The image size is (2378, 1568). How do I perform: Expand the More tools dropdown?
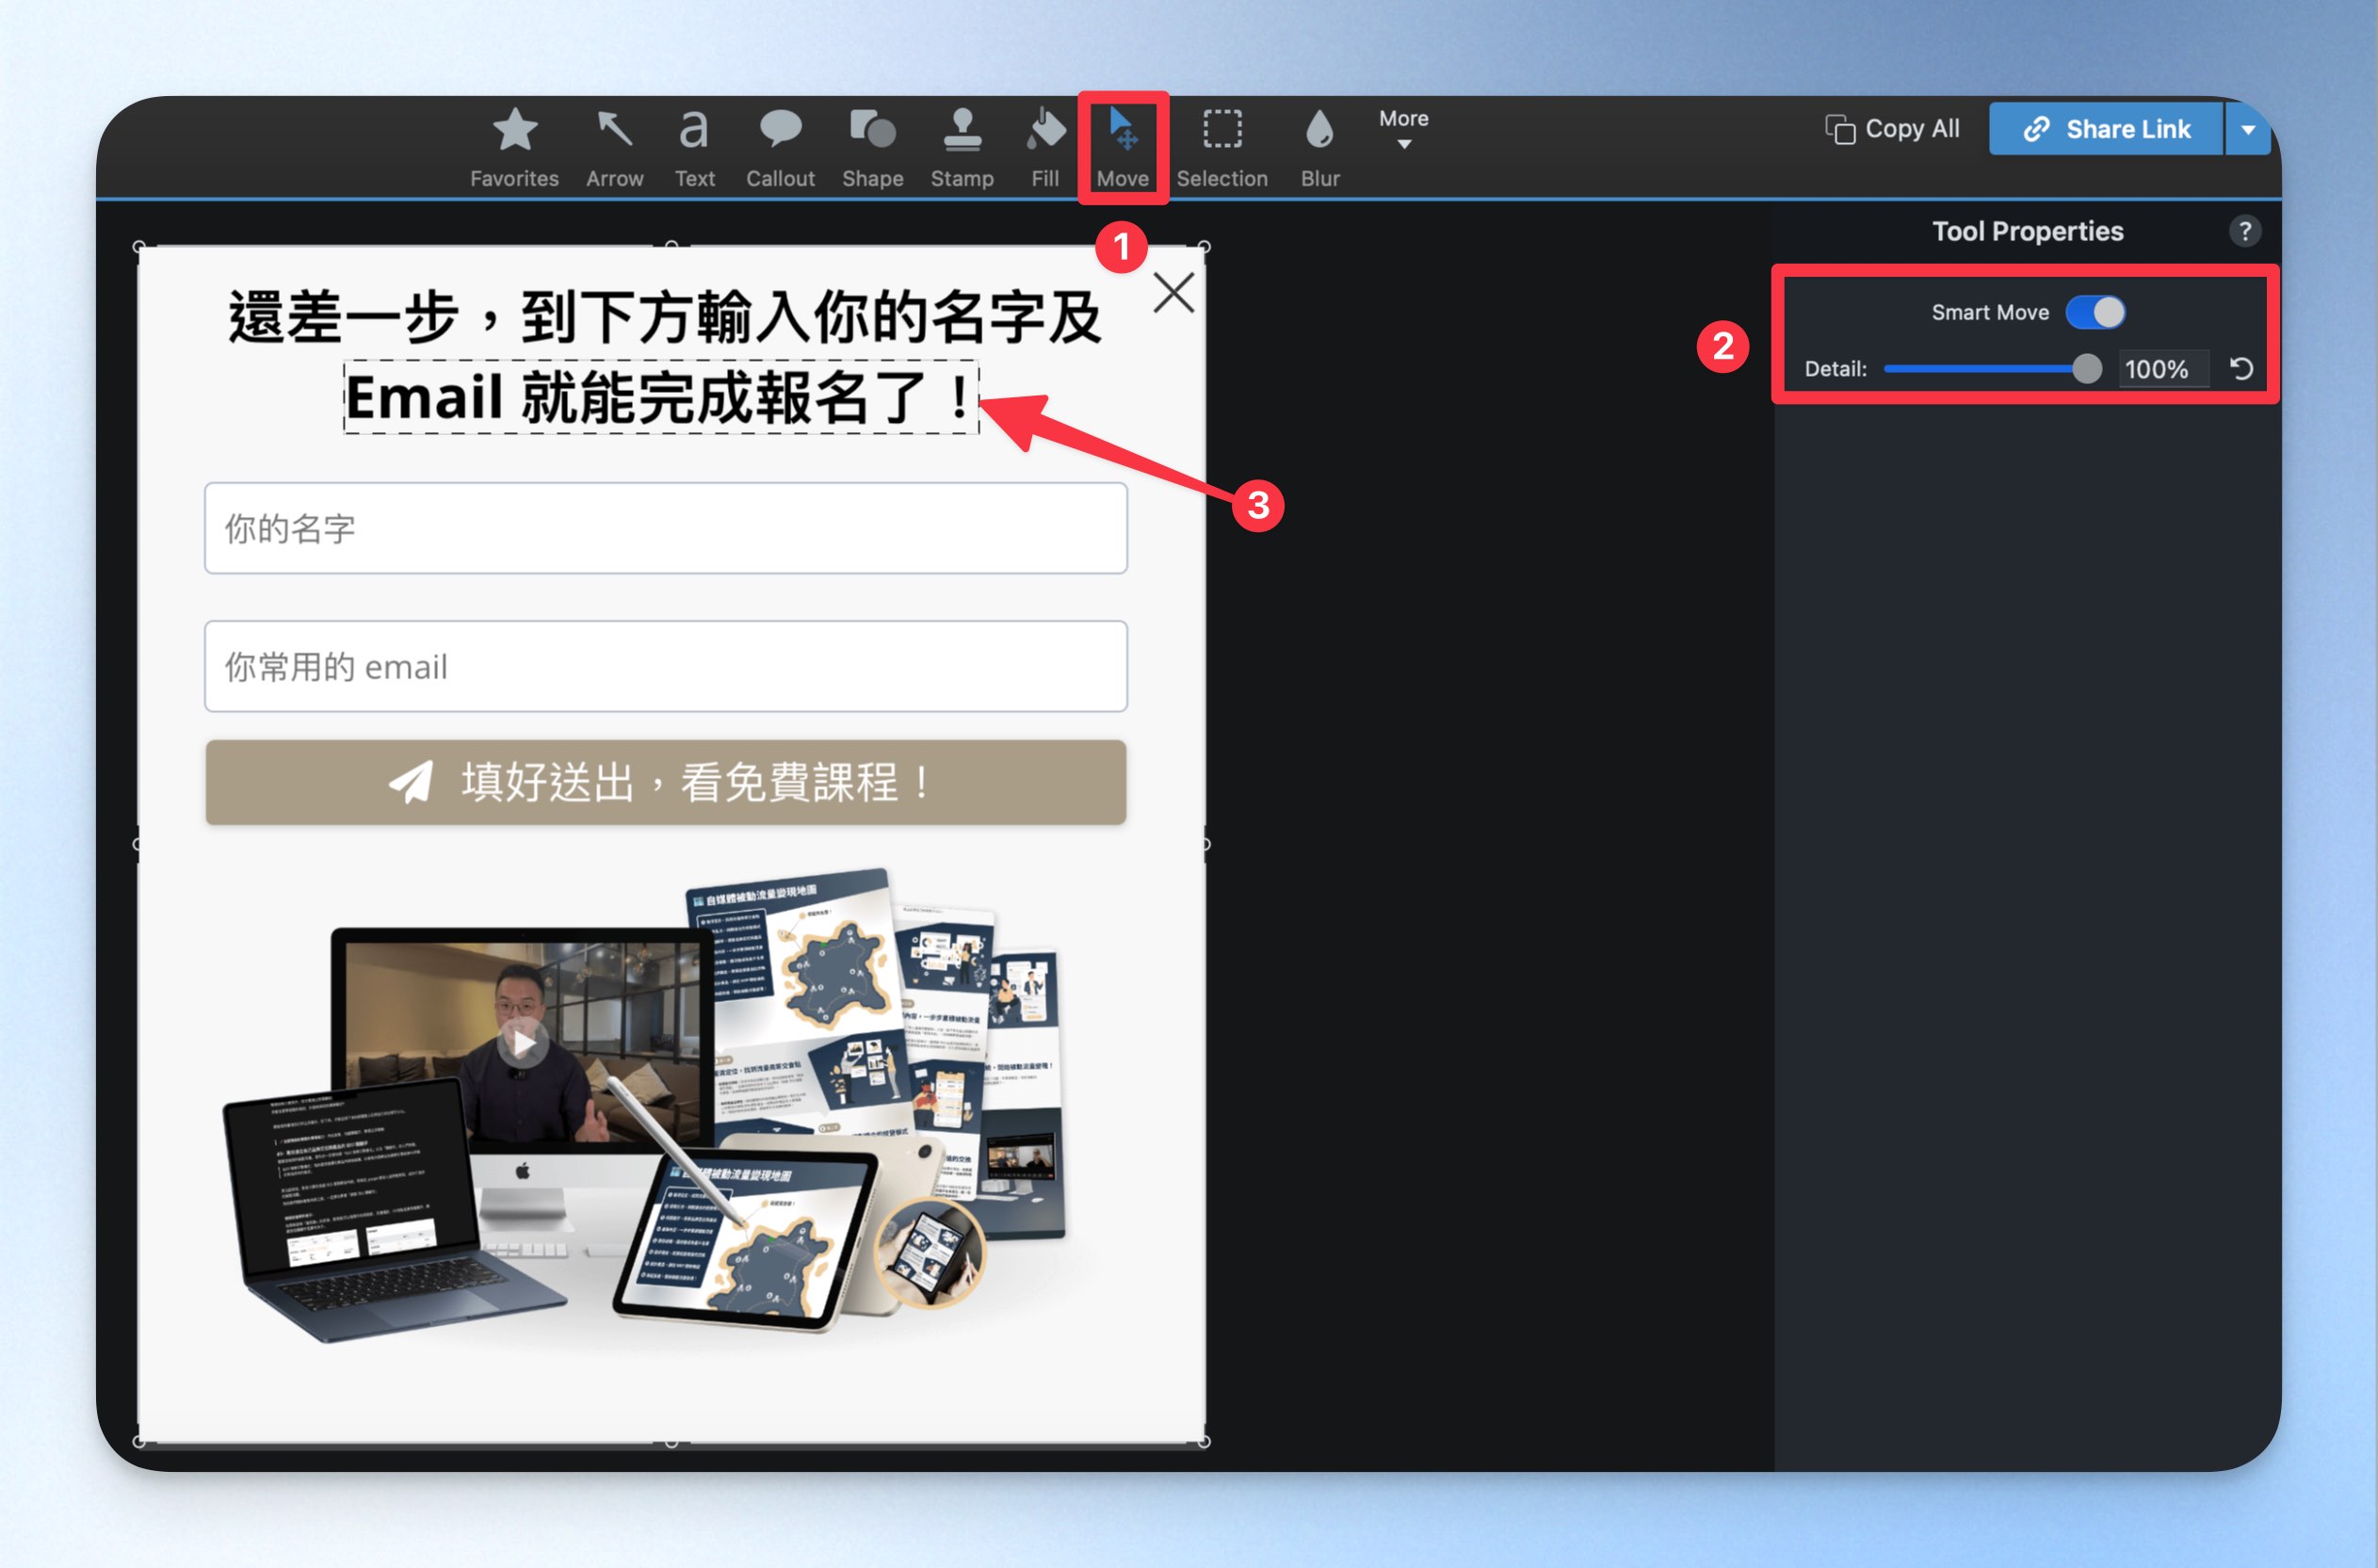[x=1403, y=129]
